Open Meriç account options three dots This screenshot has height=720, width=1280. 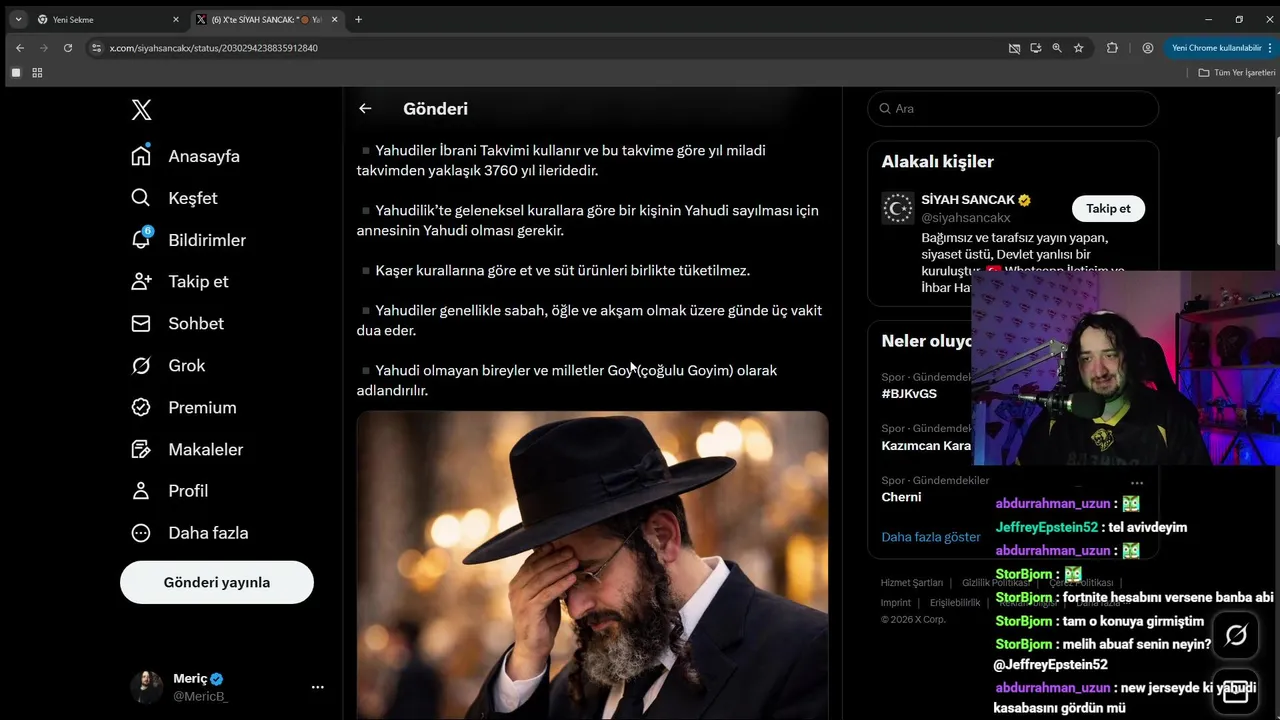318,687
